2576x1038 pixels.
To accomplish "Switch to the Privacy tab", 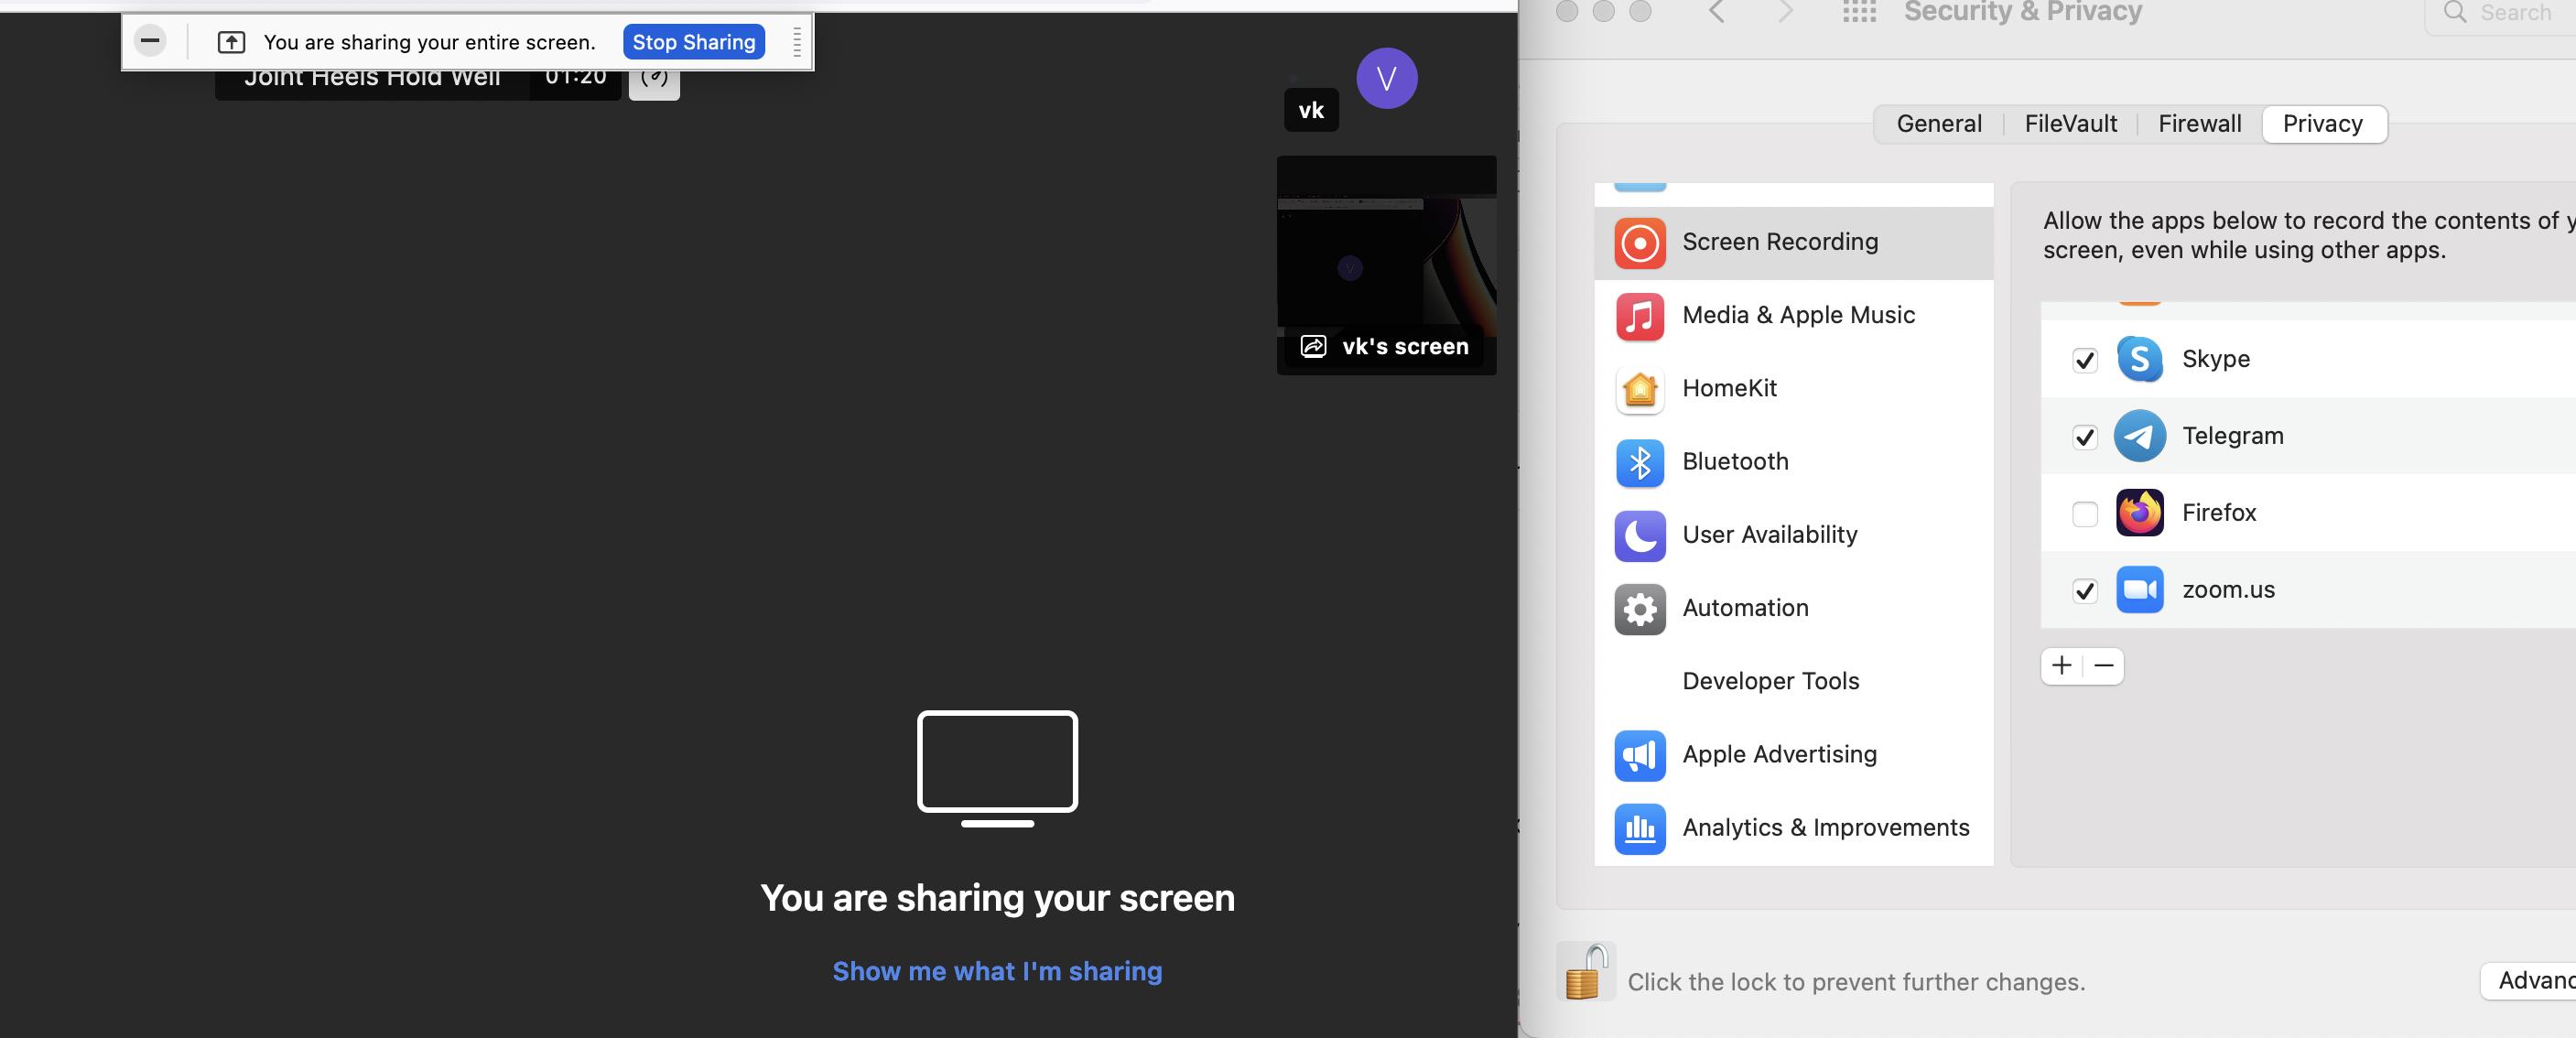I will point(2323,122).
